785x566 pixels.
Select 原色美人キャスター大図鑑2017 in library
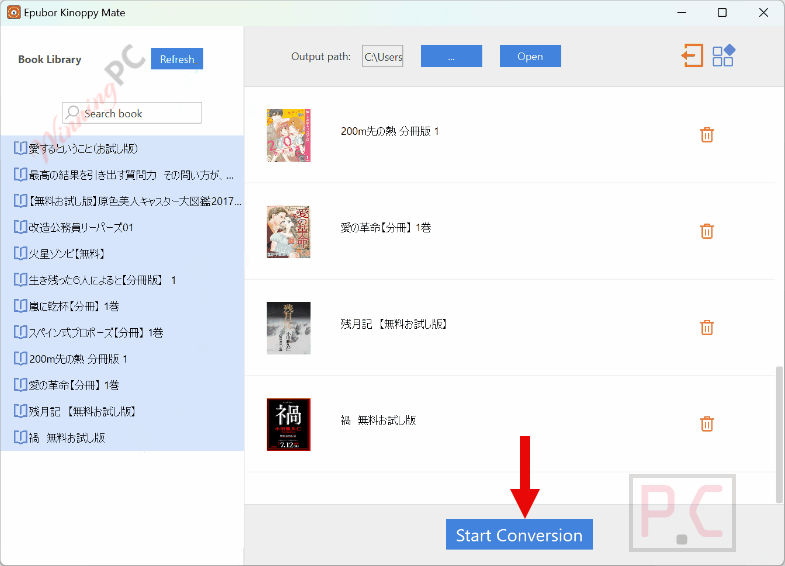[122, 201]
